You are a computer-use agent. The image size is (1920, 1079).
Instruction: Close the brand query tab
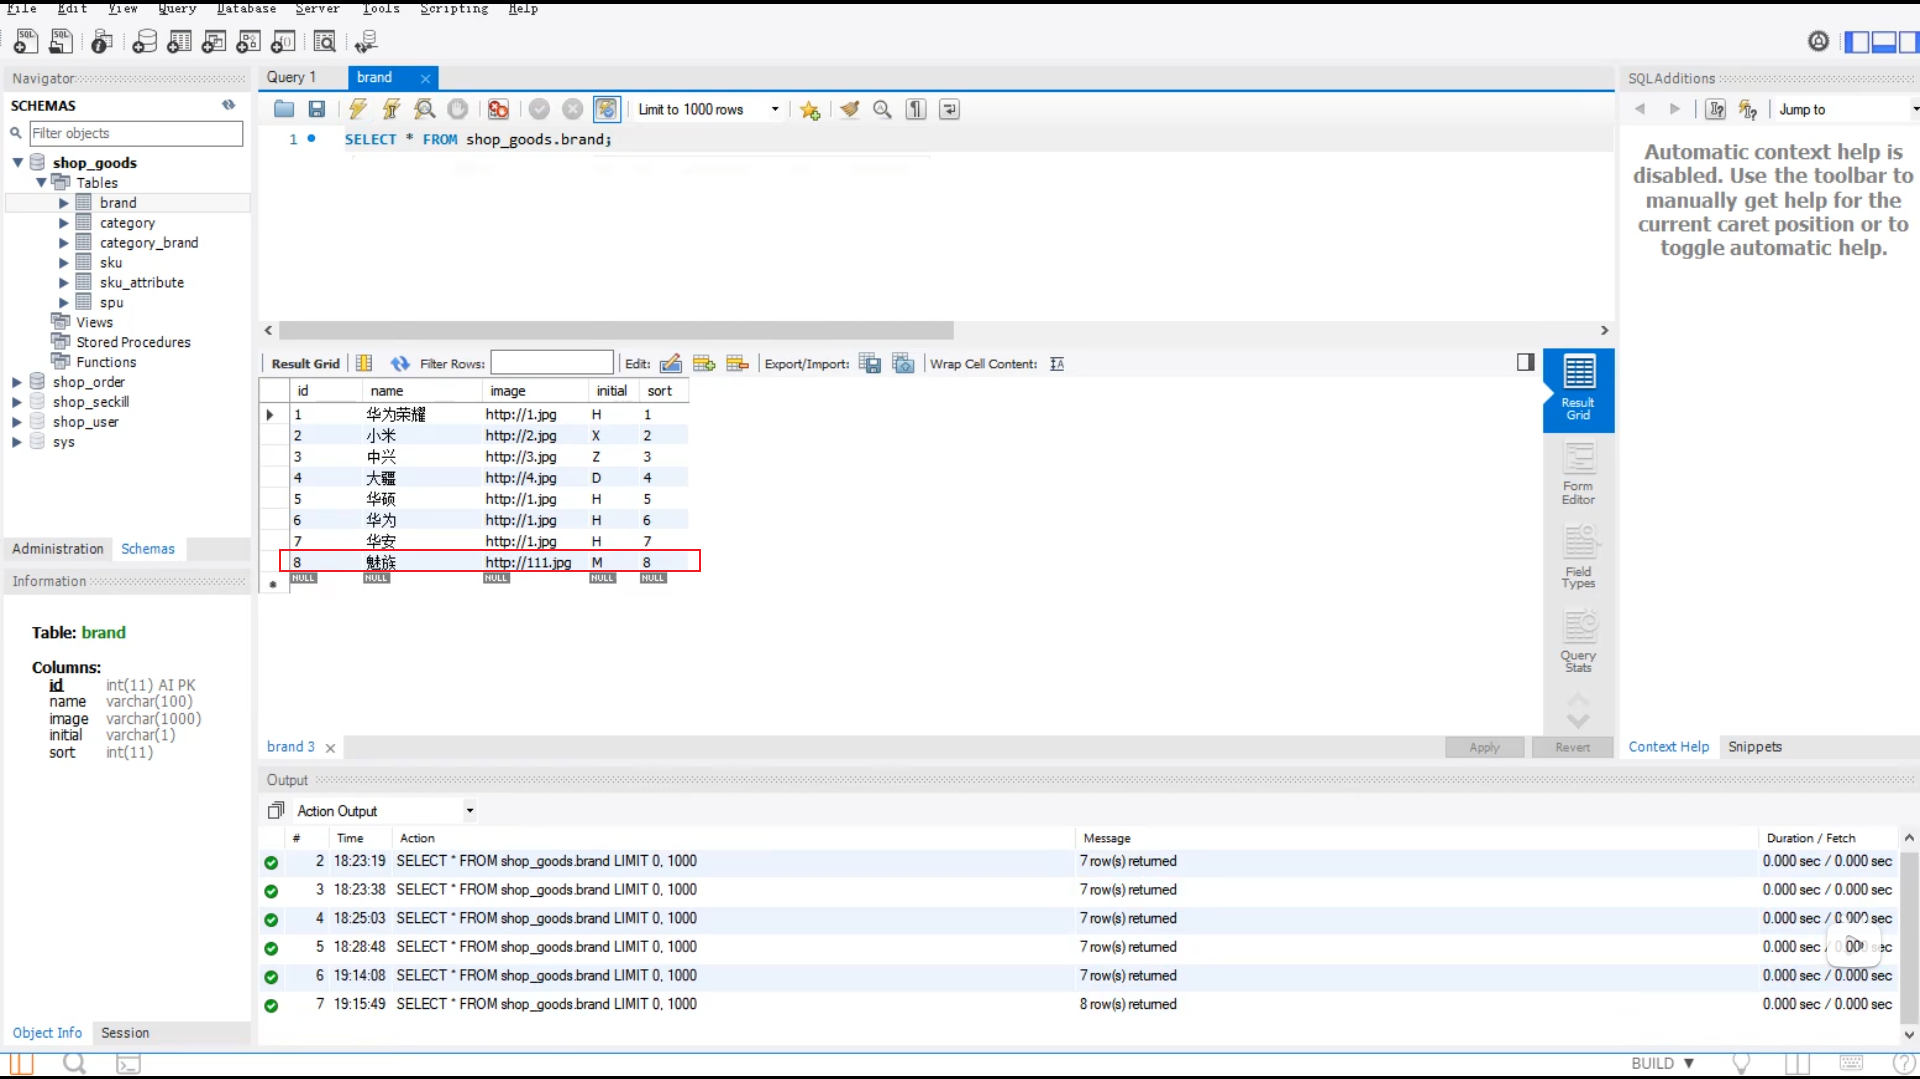[x=426, y=78]
